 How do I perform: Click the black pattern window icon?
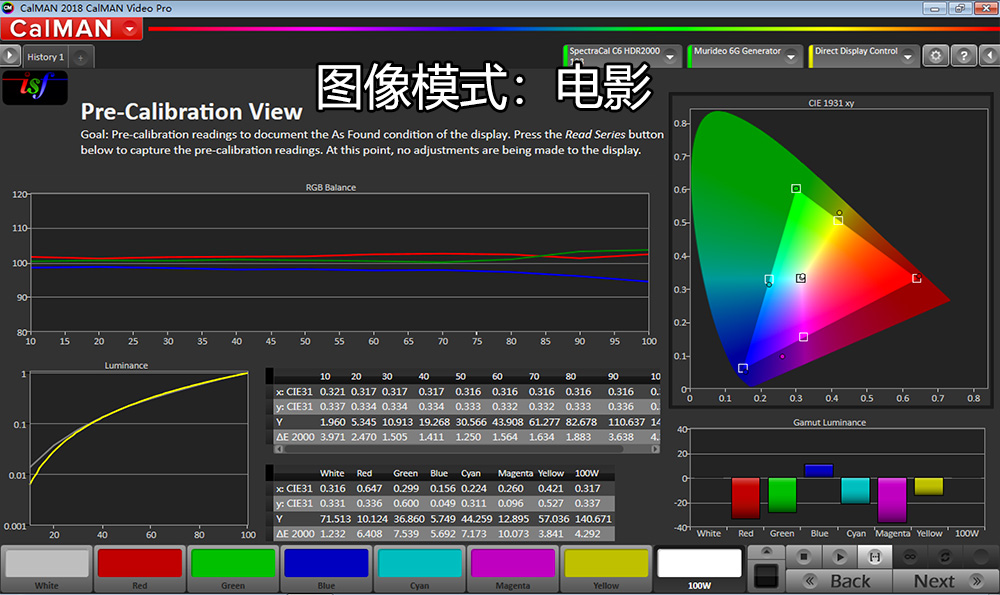tap(766, 576)
